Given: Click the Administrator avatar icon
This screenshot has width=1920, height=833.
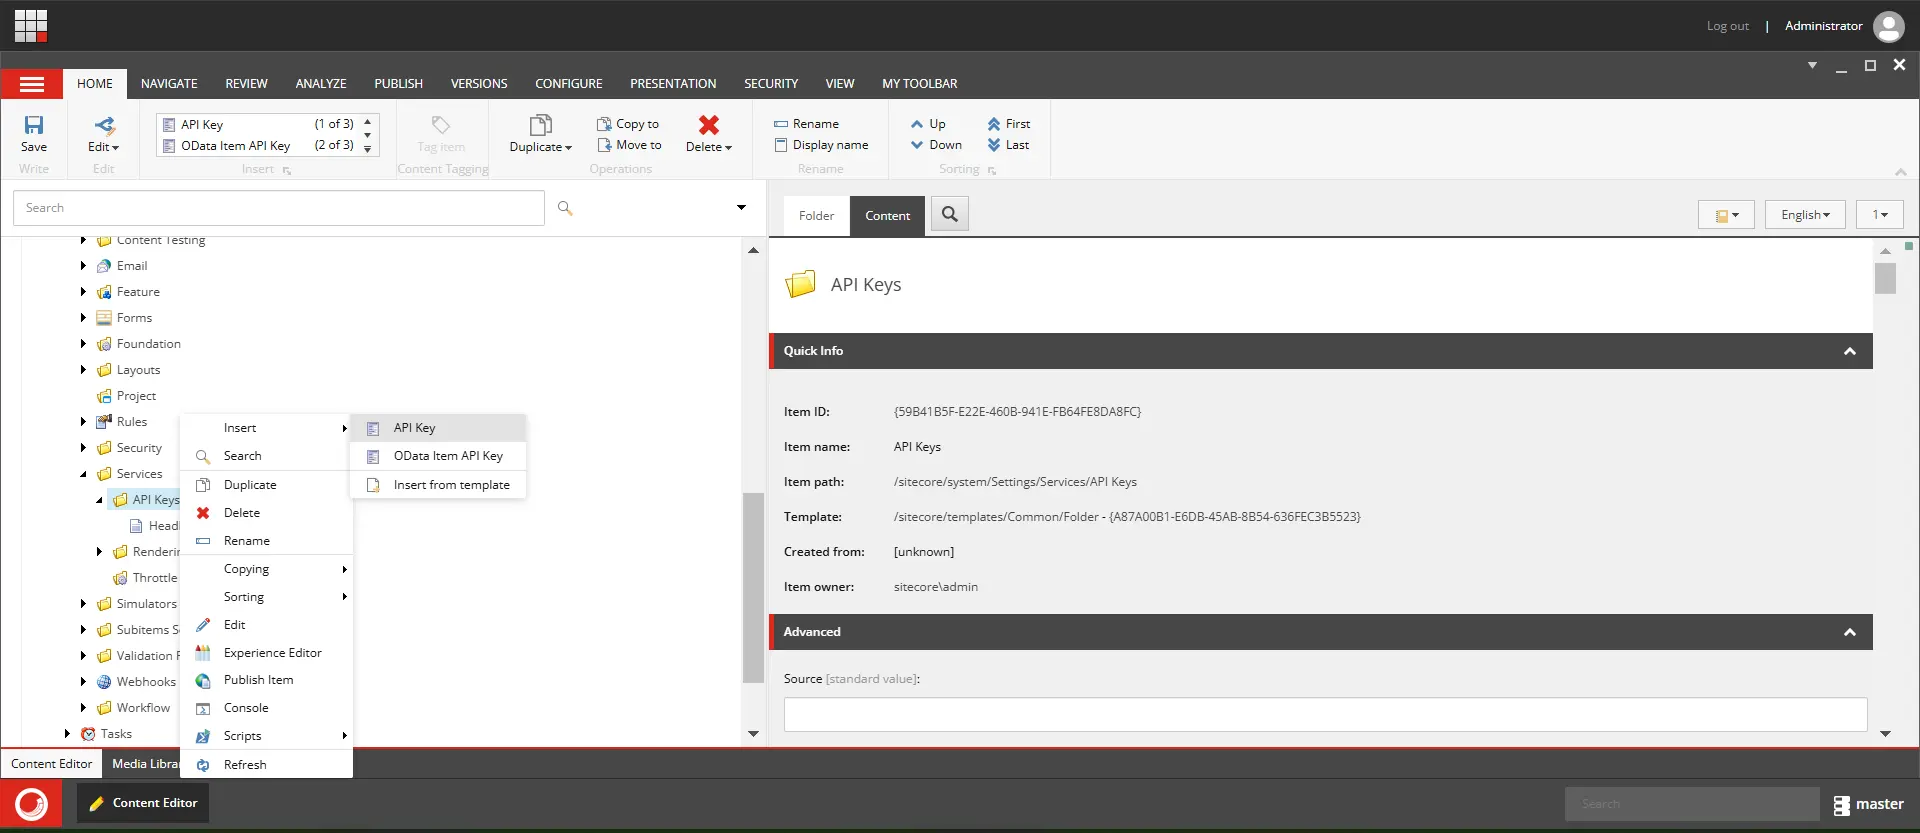Looking at the screenshot, I should [1888, 26].
